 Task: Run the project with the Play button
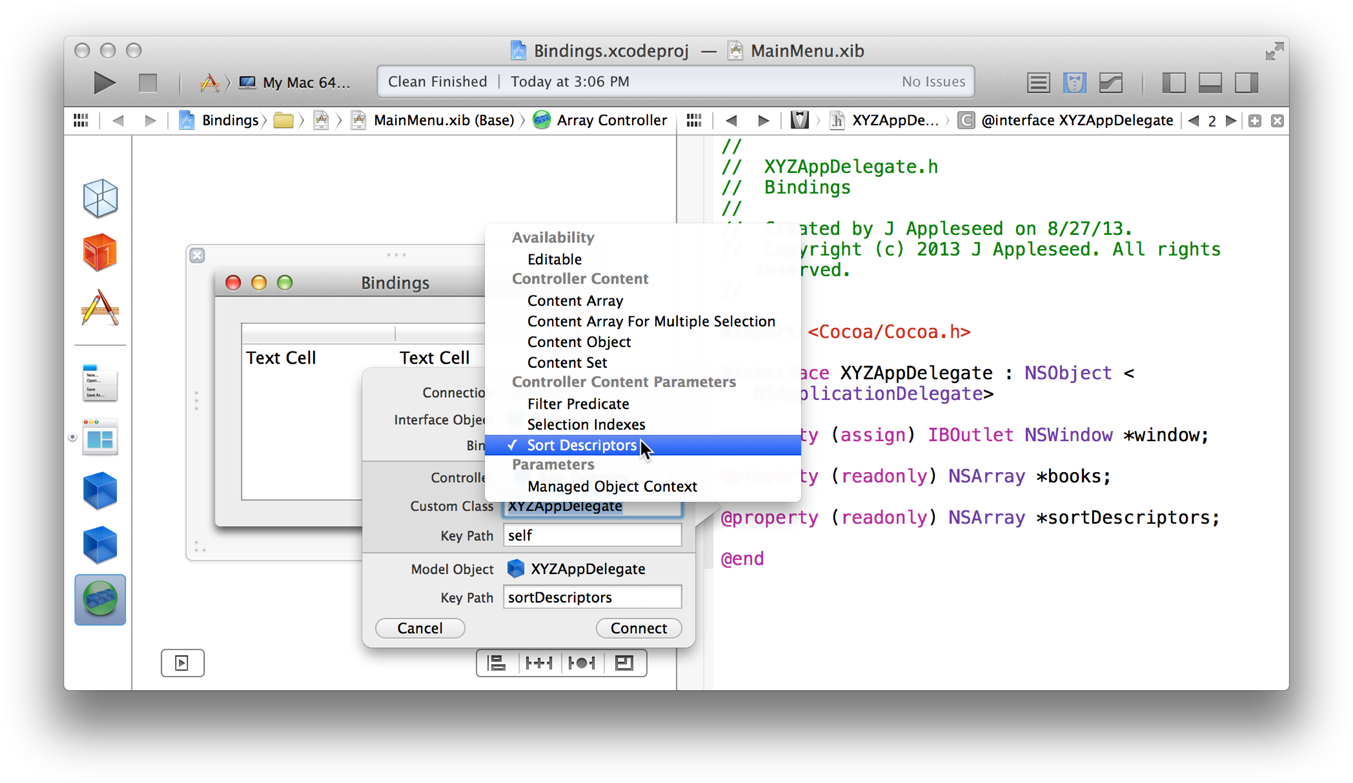(104, 82)
